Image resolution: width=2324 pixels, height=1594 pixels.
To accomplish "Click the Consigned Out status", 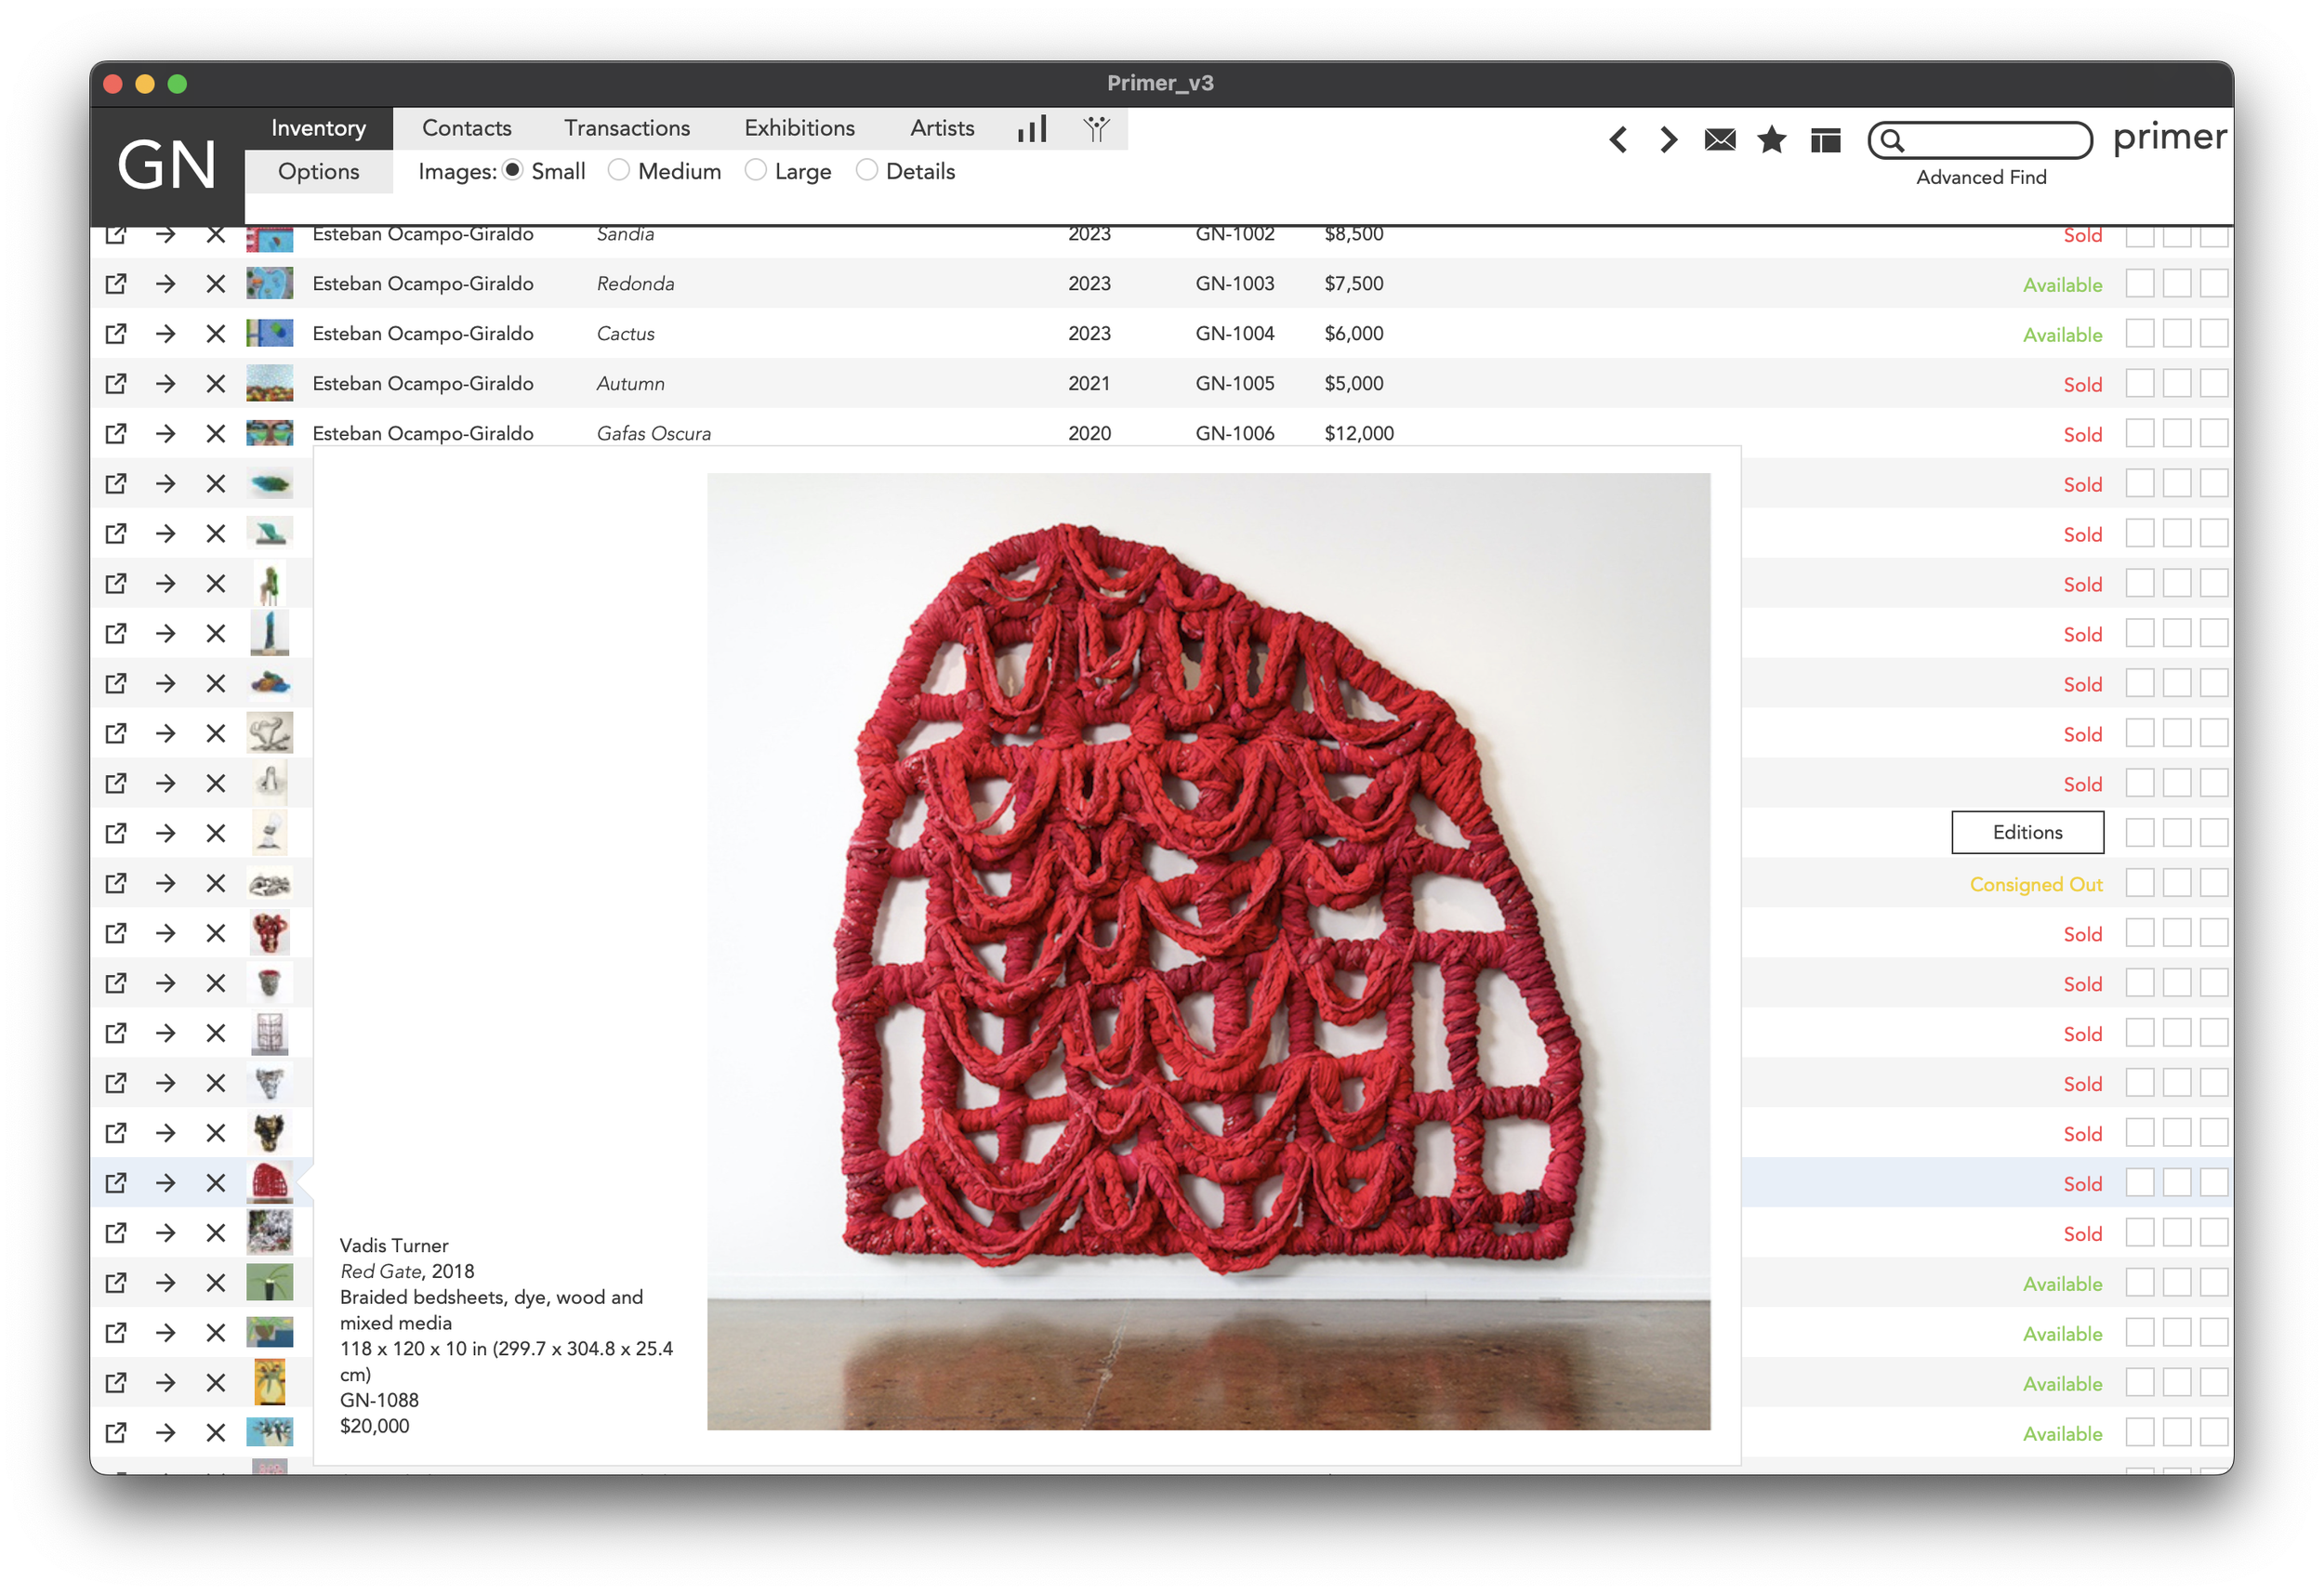I will 2036,885.
